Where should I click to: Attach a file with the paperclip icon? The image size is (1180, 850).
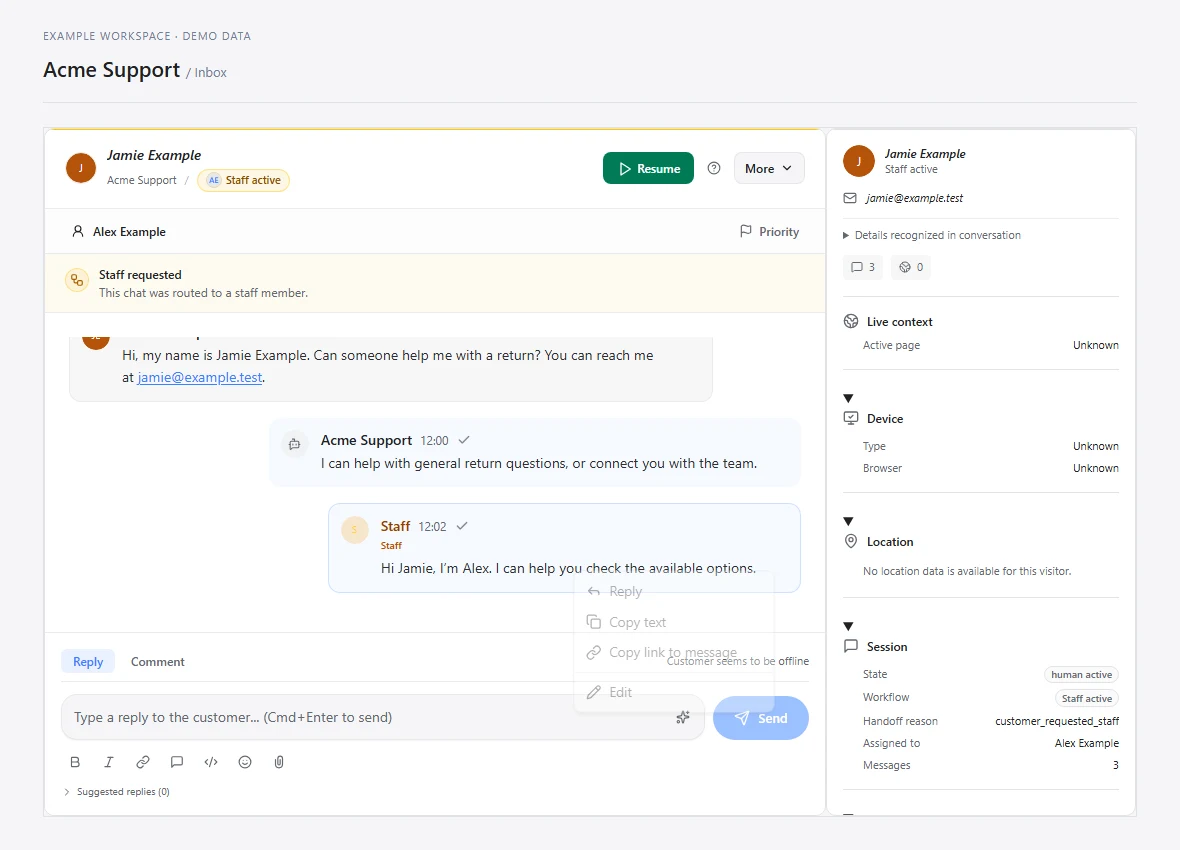click(279, 762)
